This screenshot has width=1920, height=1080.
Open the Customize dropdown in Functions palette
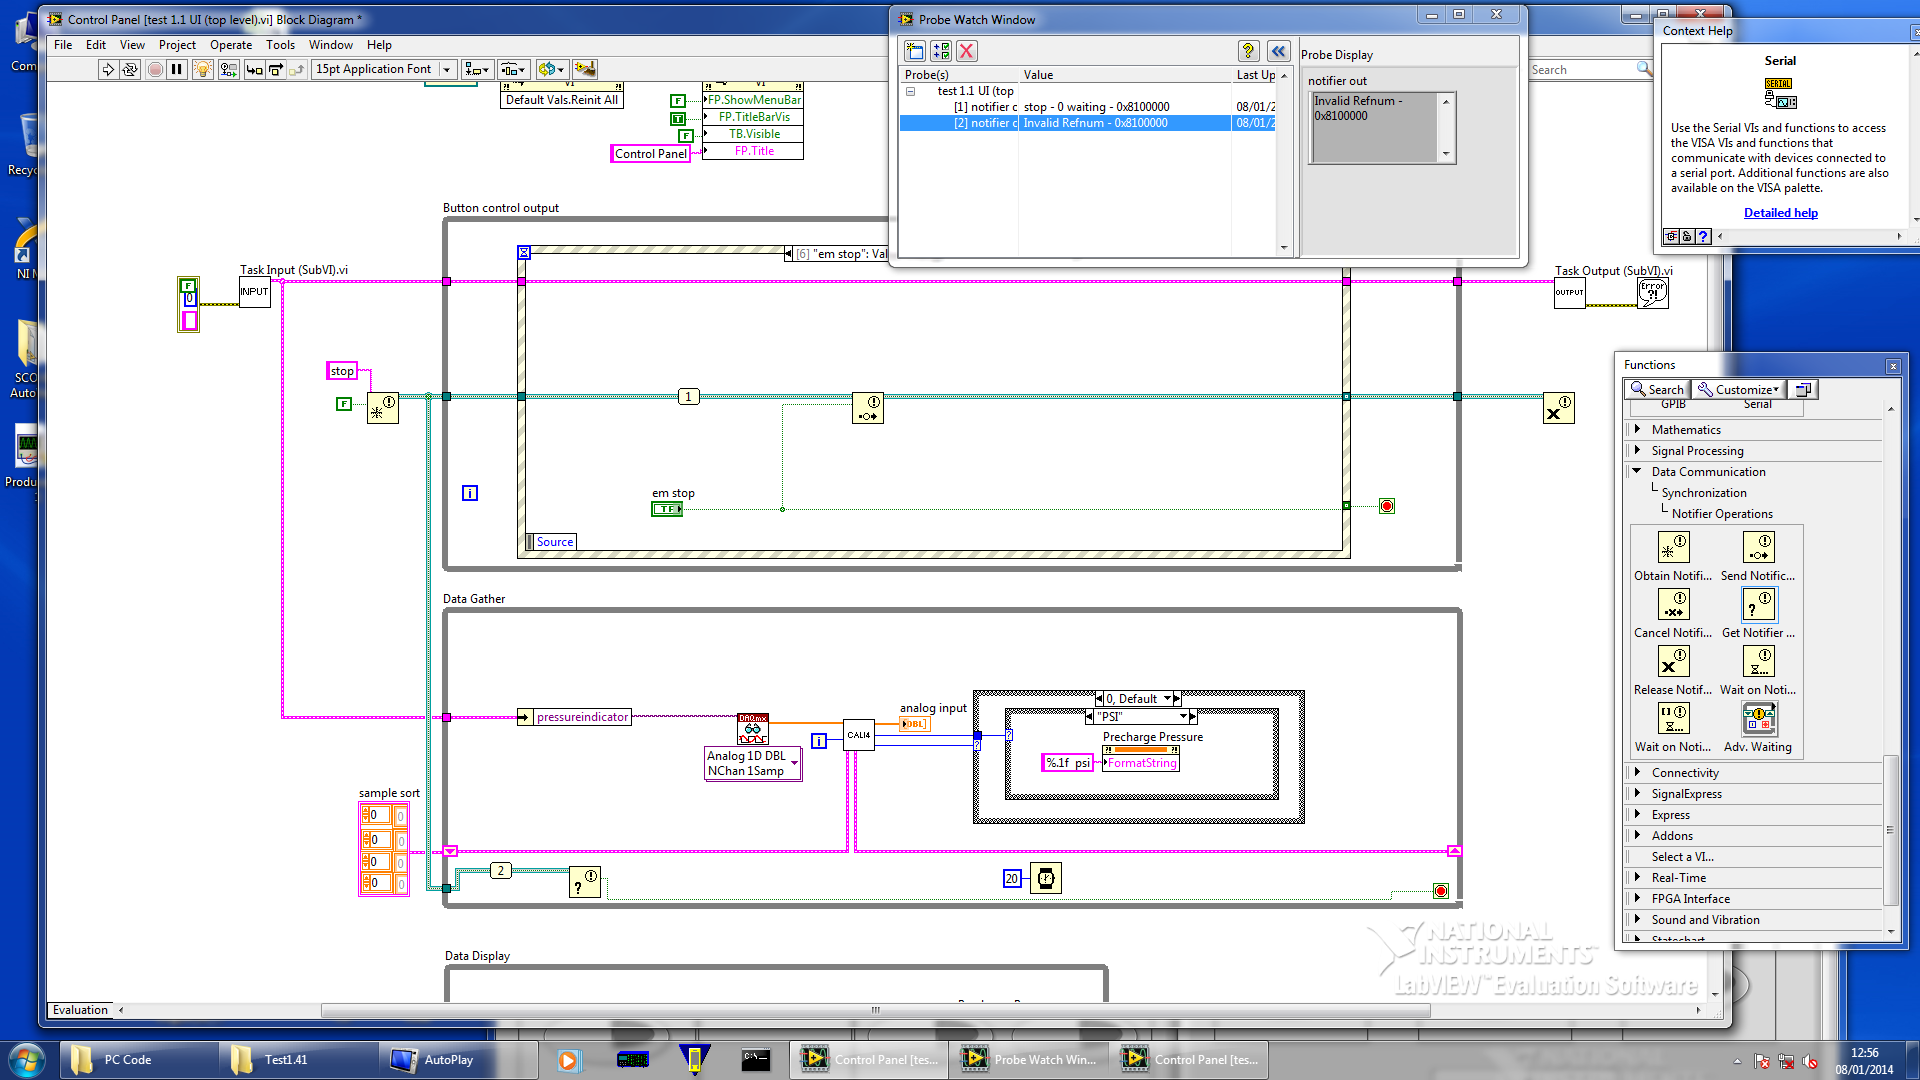pyautogui.click(x=1738, y=389)
